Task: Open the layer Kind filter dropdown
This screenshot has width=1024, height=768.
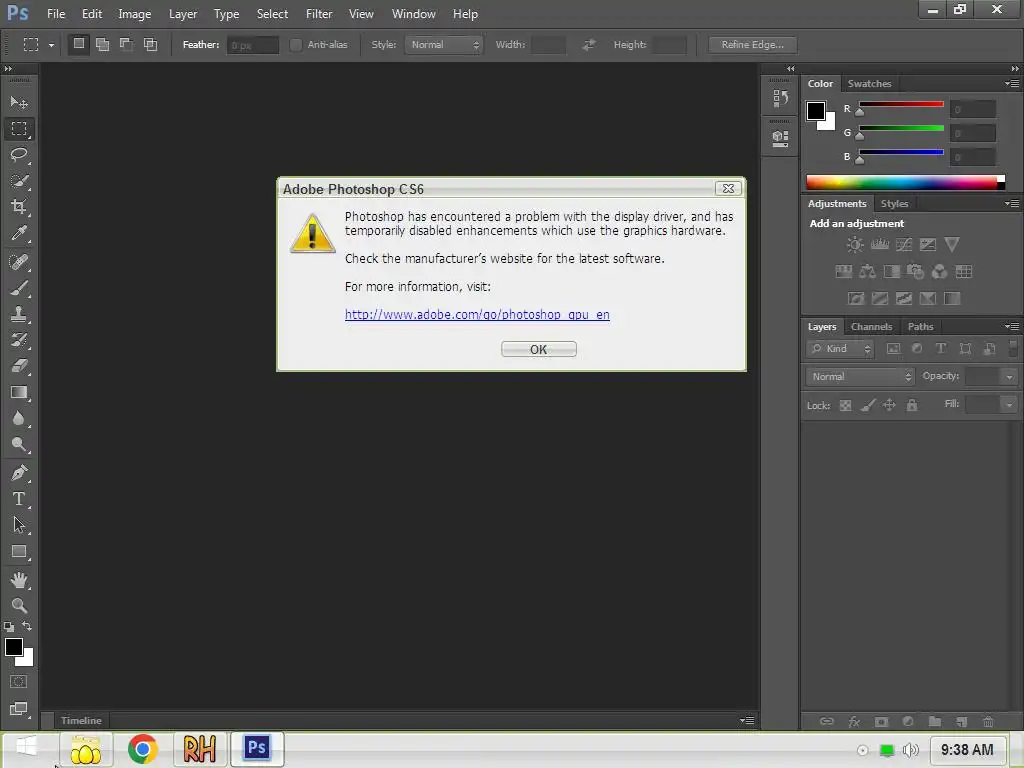Action: 840,349
